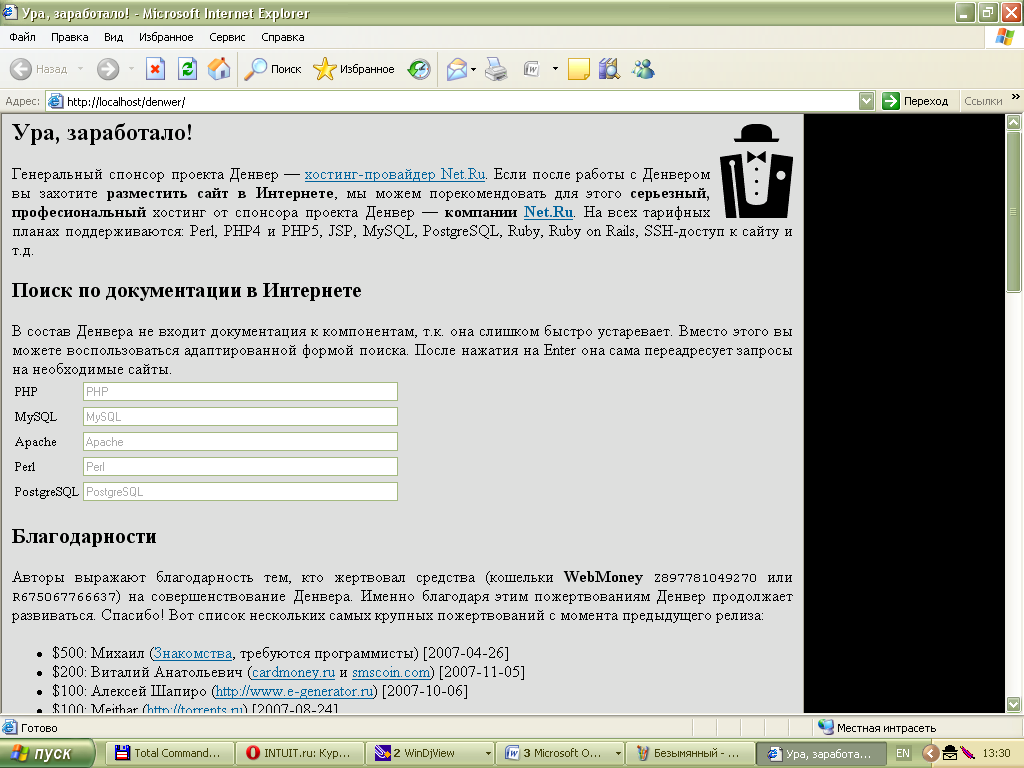Open Справка menu
This screenshot has width=1024, height=768.
283,37
